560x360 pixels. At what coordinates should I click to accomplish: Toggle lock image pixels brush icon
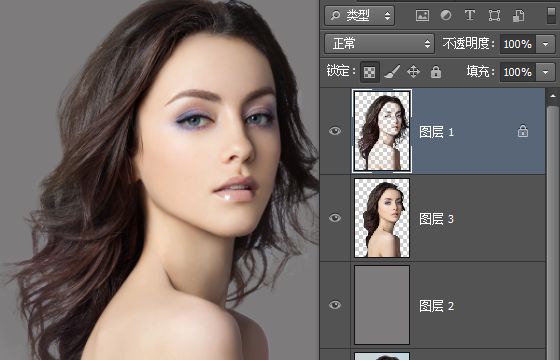click(392, 72)
